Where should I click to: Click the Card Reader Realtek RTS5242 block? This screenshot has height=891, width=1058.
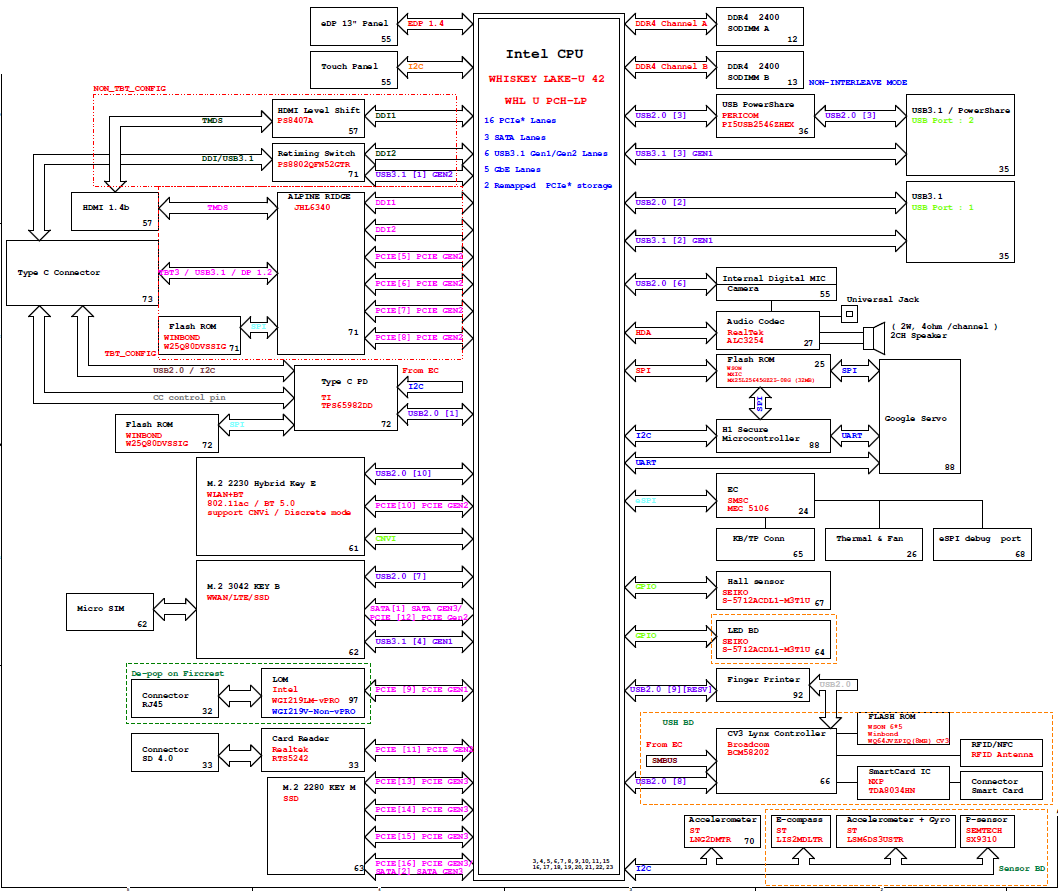313,750
